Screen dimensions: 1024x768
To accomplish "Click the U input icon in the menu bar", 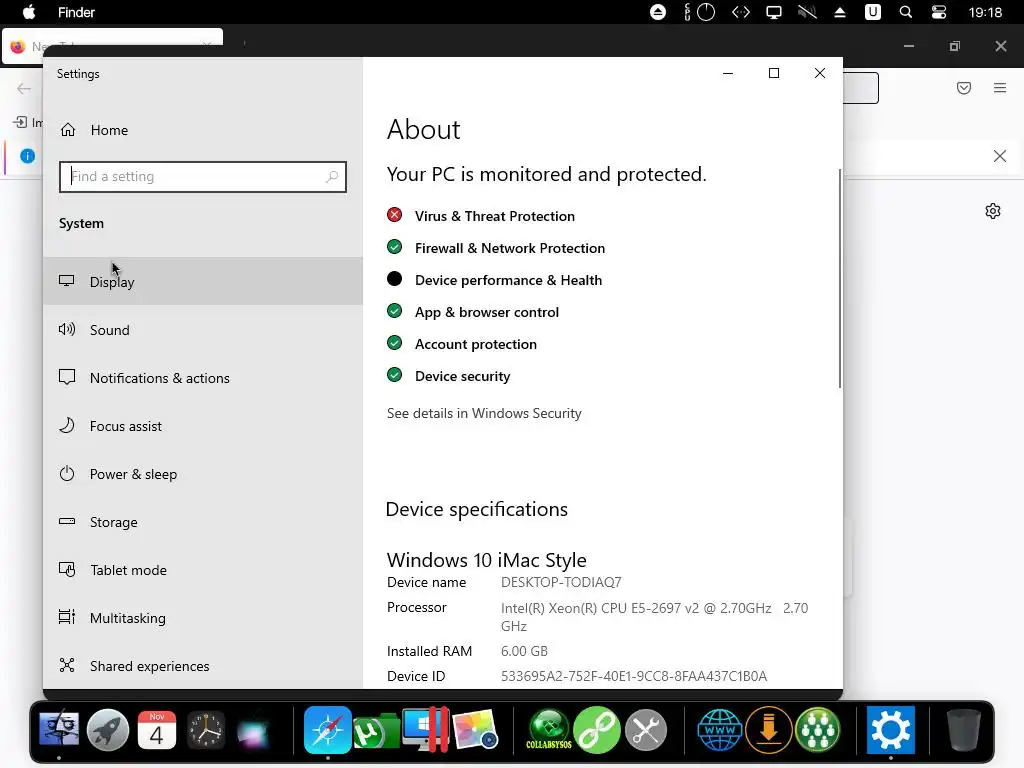I will [872, 12].
